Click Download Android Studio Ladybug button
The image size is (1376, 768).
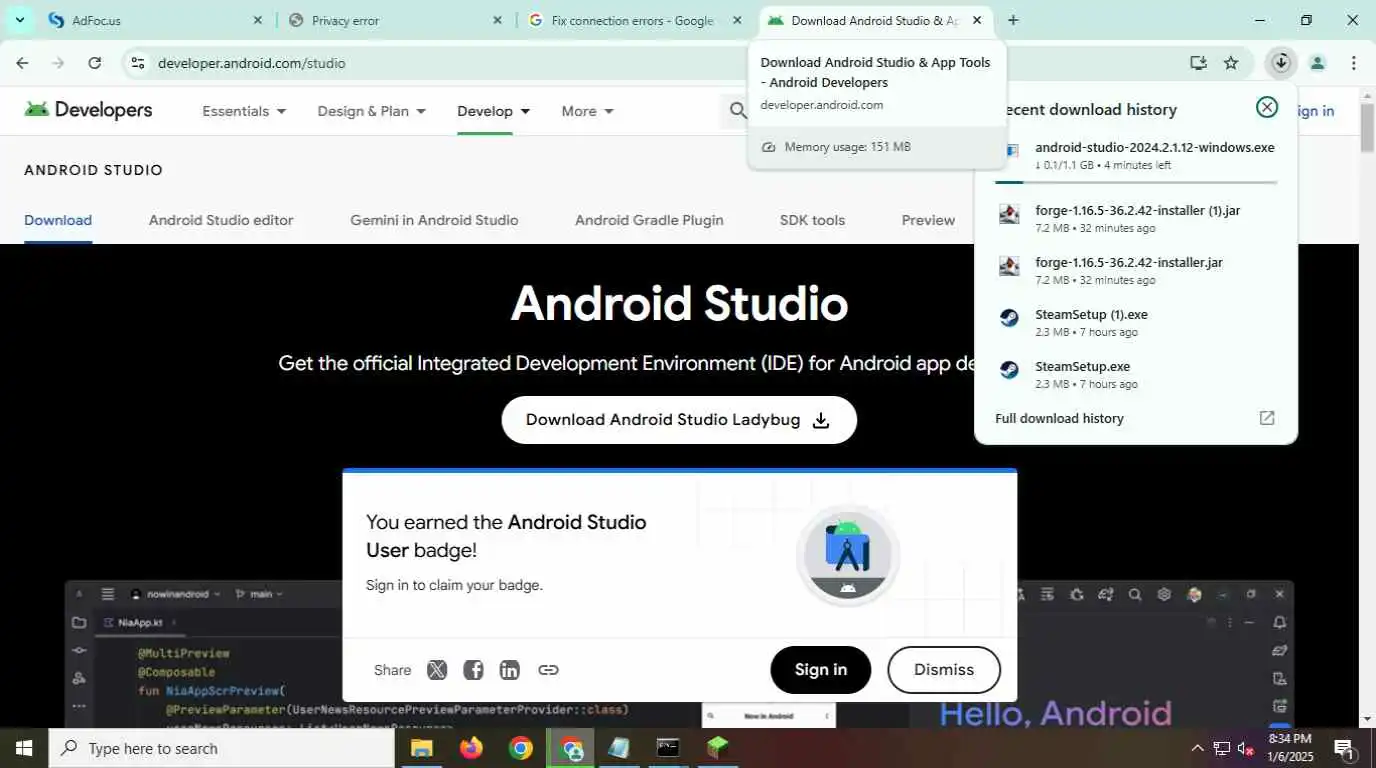(x=679, y=420)
